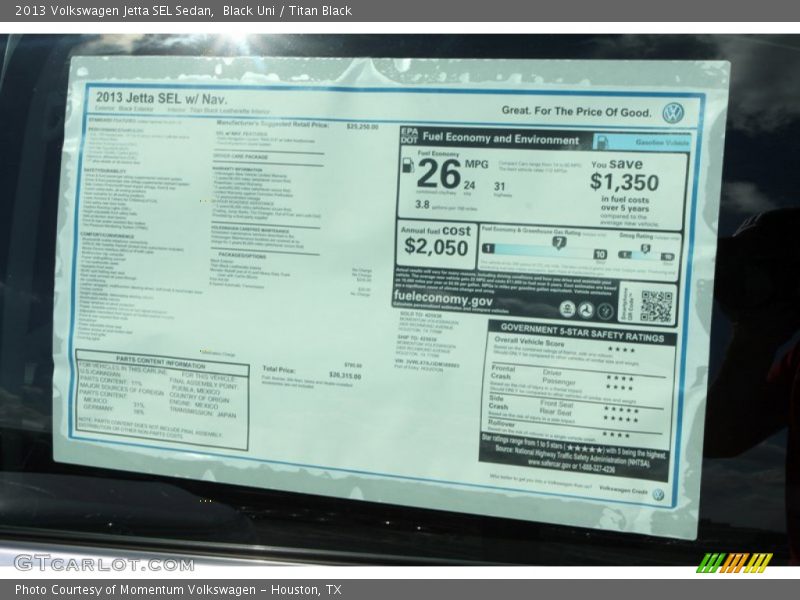800x600 pixels.
Task: Click "Fuel Economy and Environment" header
Action: coord(501,138)
